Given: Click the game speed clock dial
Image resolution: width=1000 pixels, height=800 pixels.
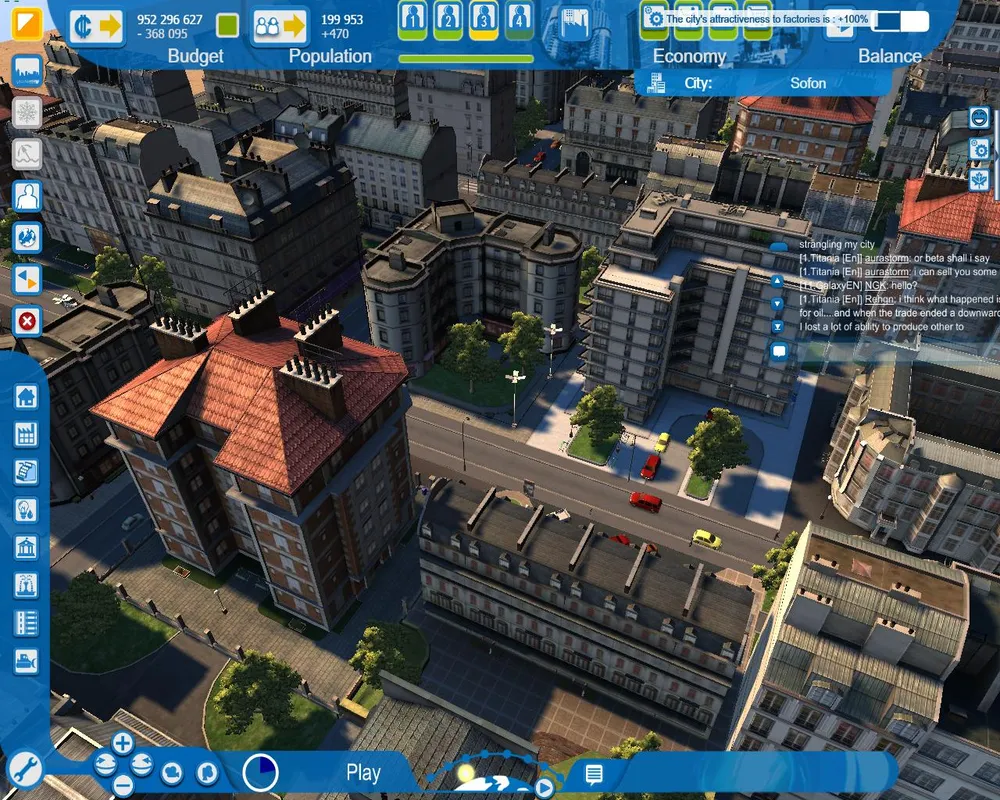Looking at the screenshot, I should tap(260, 772).
